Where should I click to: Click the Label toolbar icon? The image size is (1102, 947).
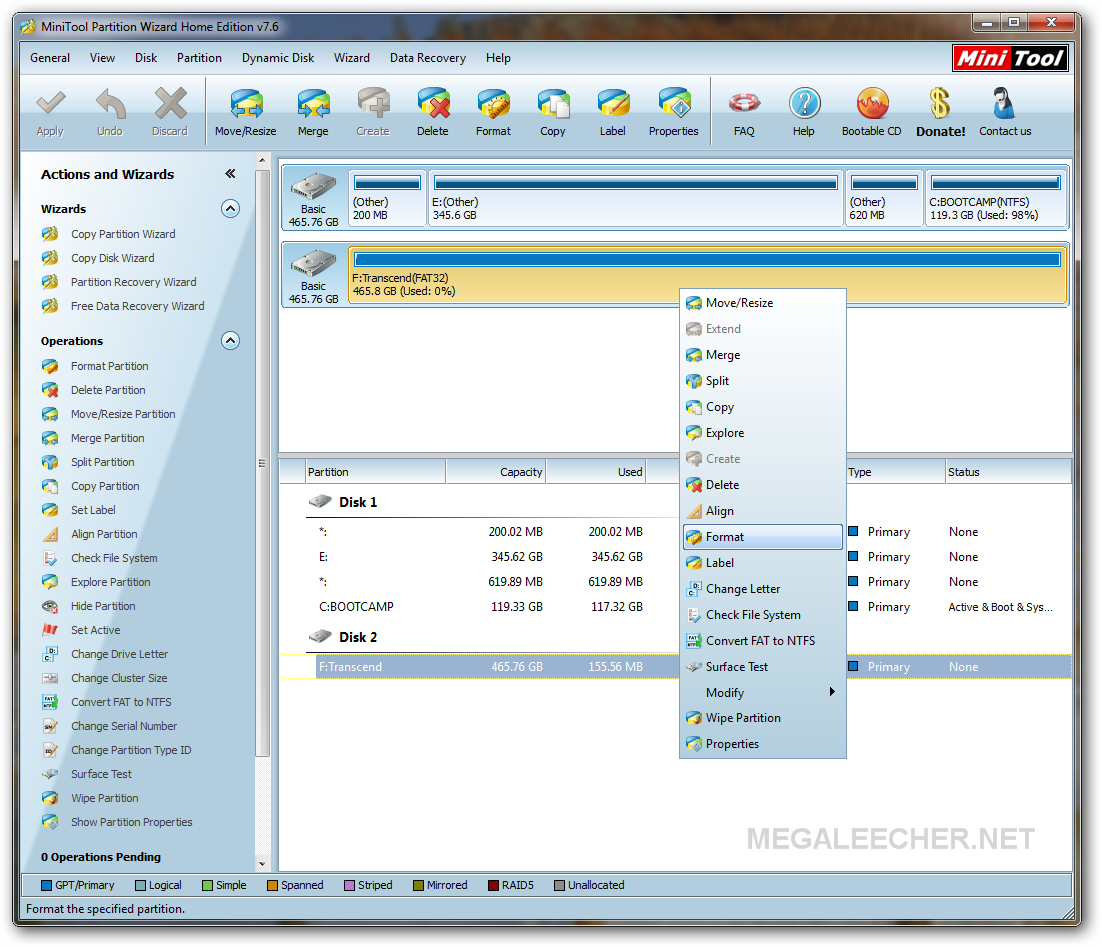[613, 104]
